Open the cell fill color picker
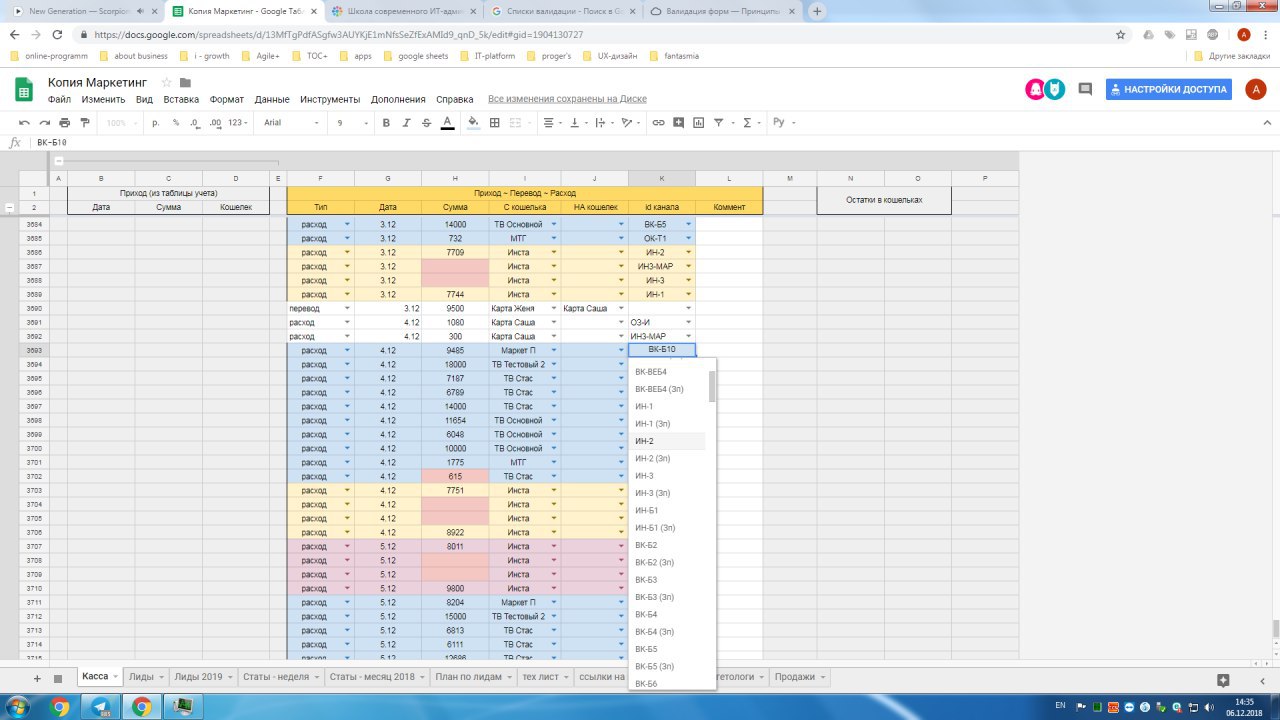The image size is (1280, 720). [x=473, y=122]
